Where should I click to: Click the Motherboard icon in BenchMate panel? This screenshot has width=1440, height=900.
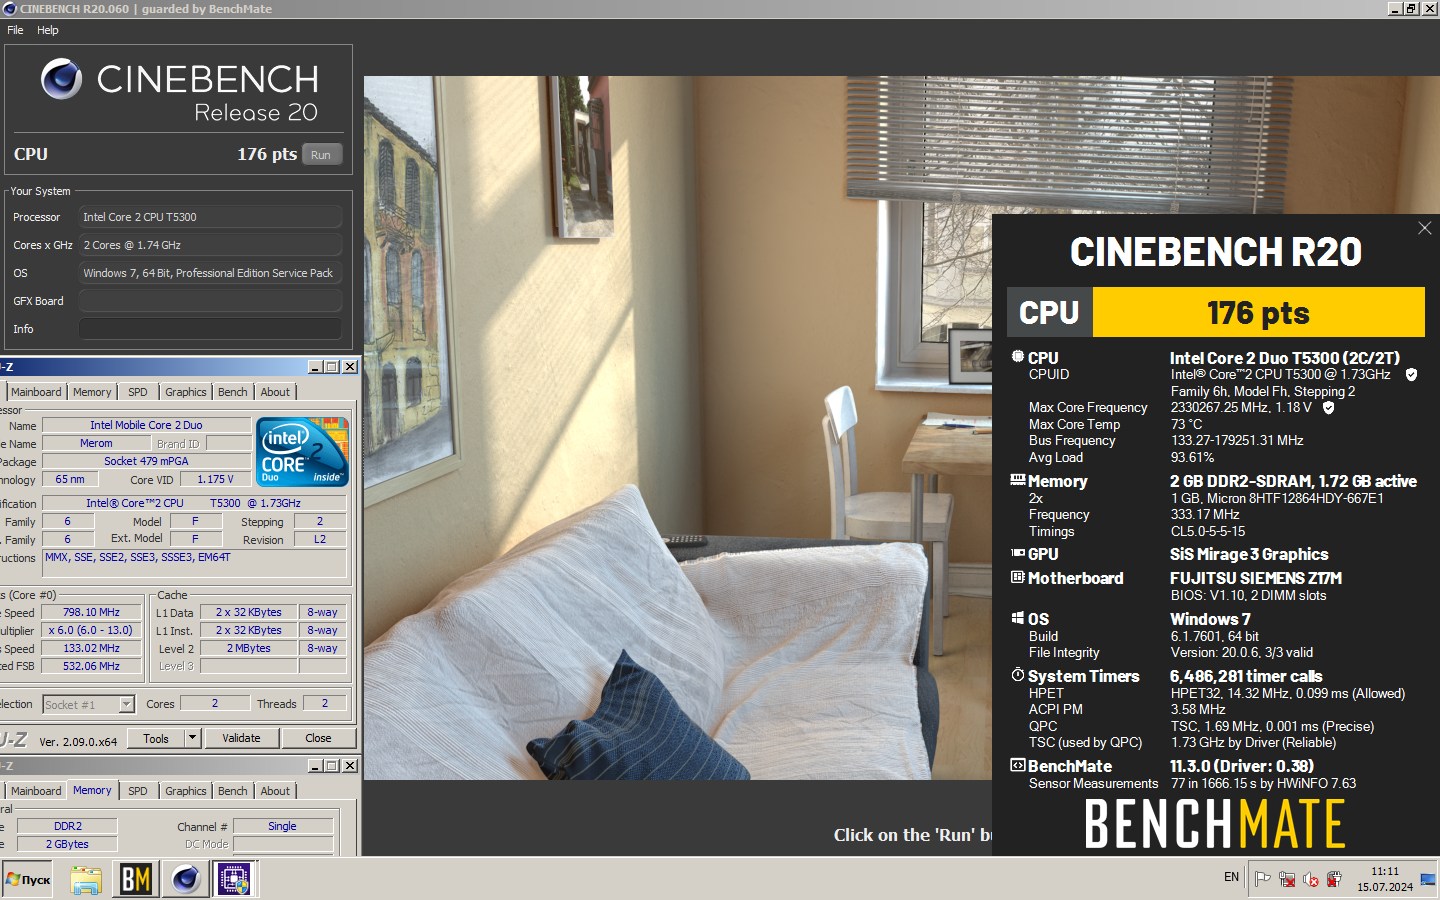point(1018,577)
